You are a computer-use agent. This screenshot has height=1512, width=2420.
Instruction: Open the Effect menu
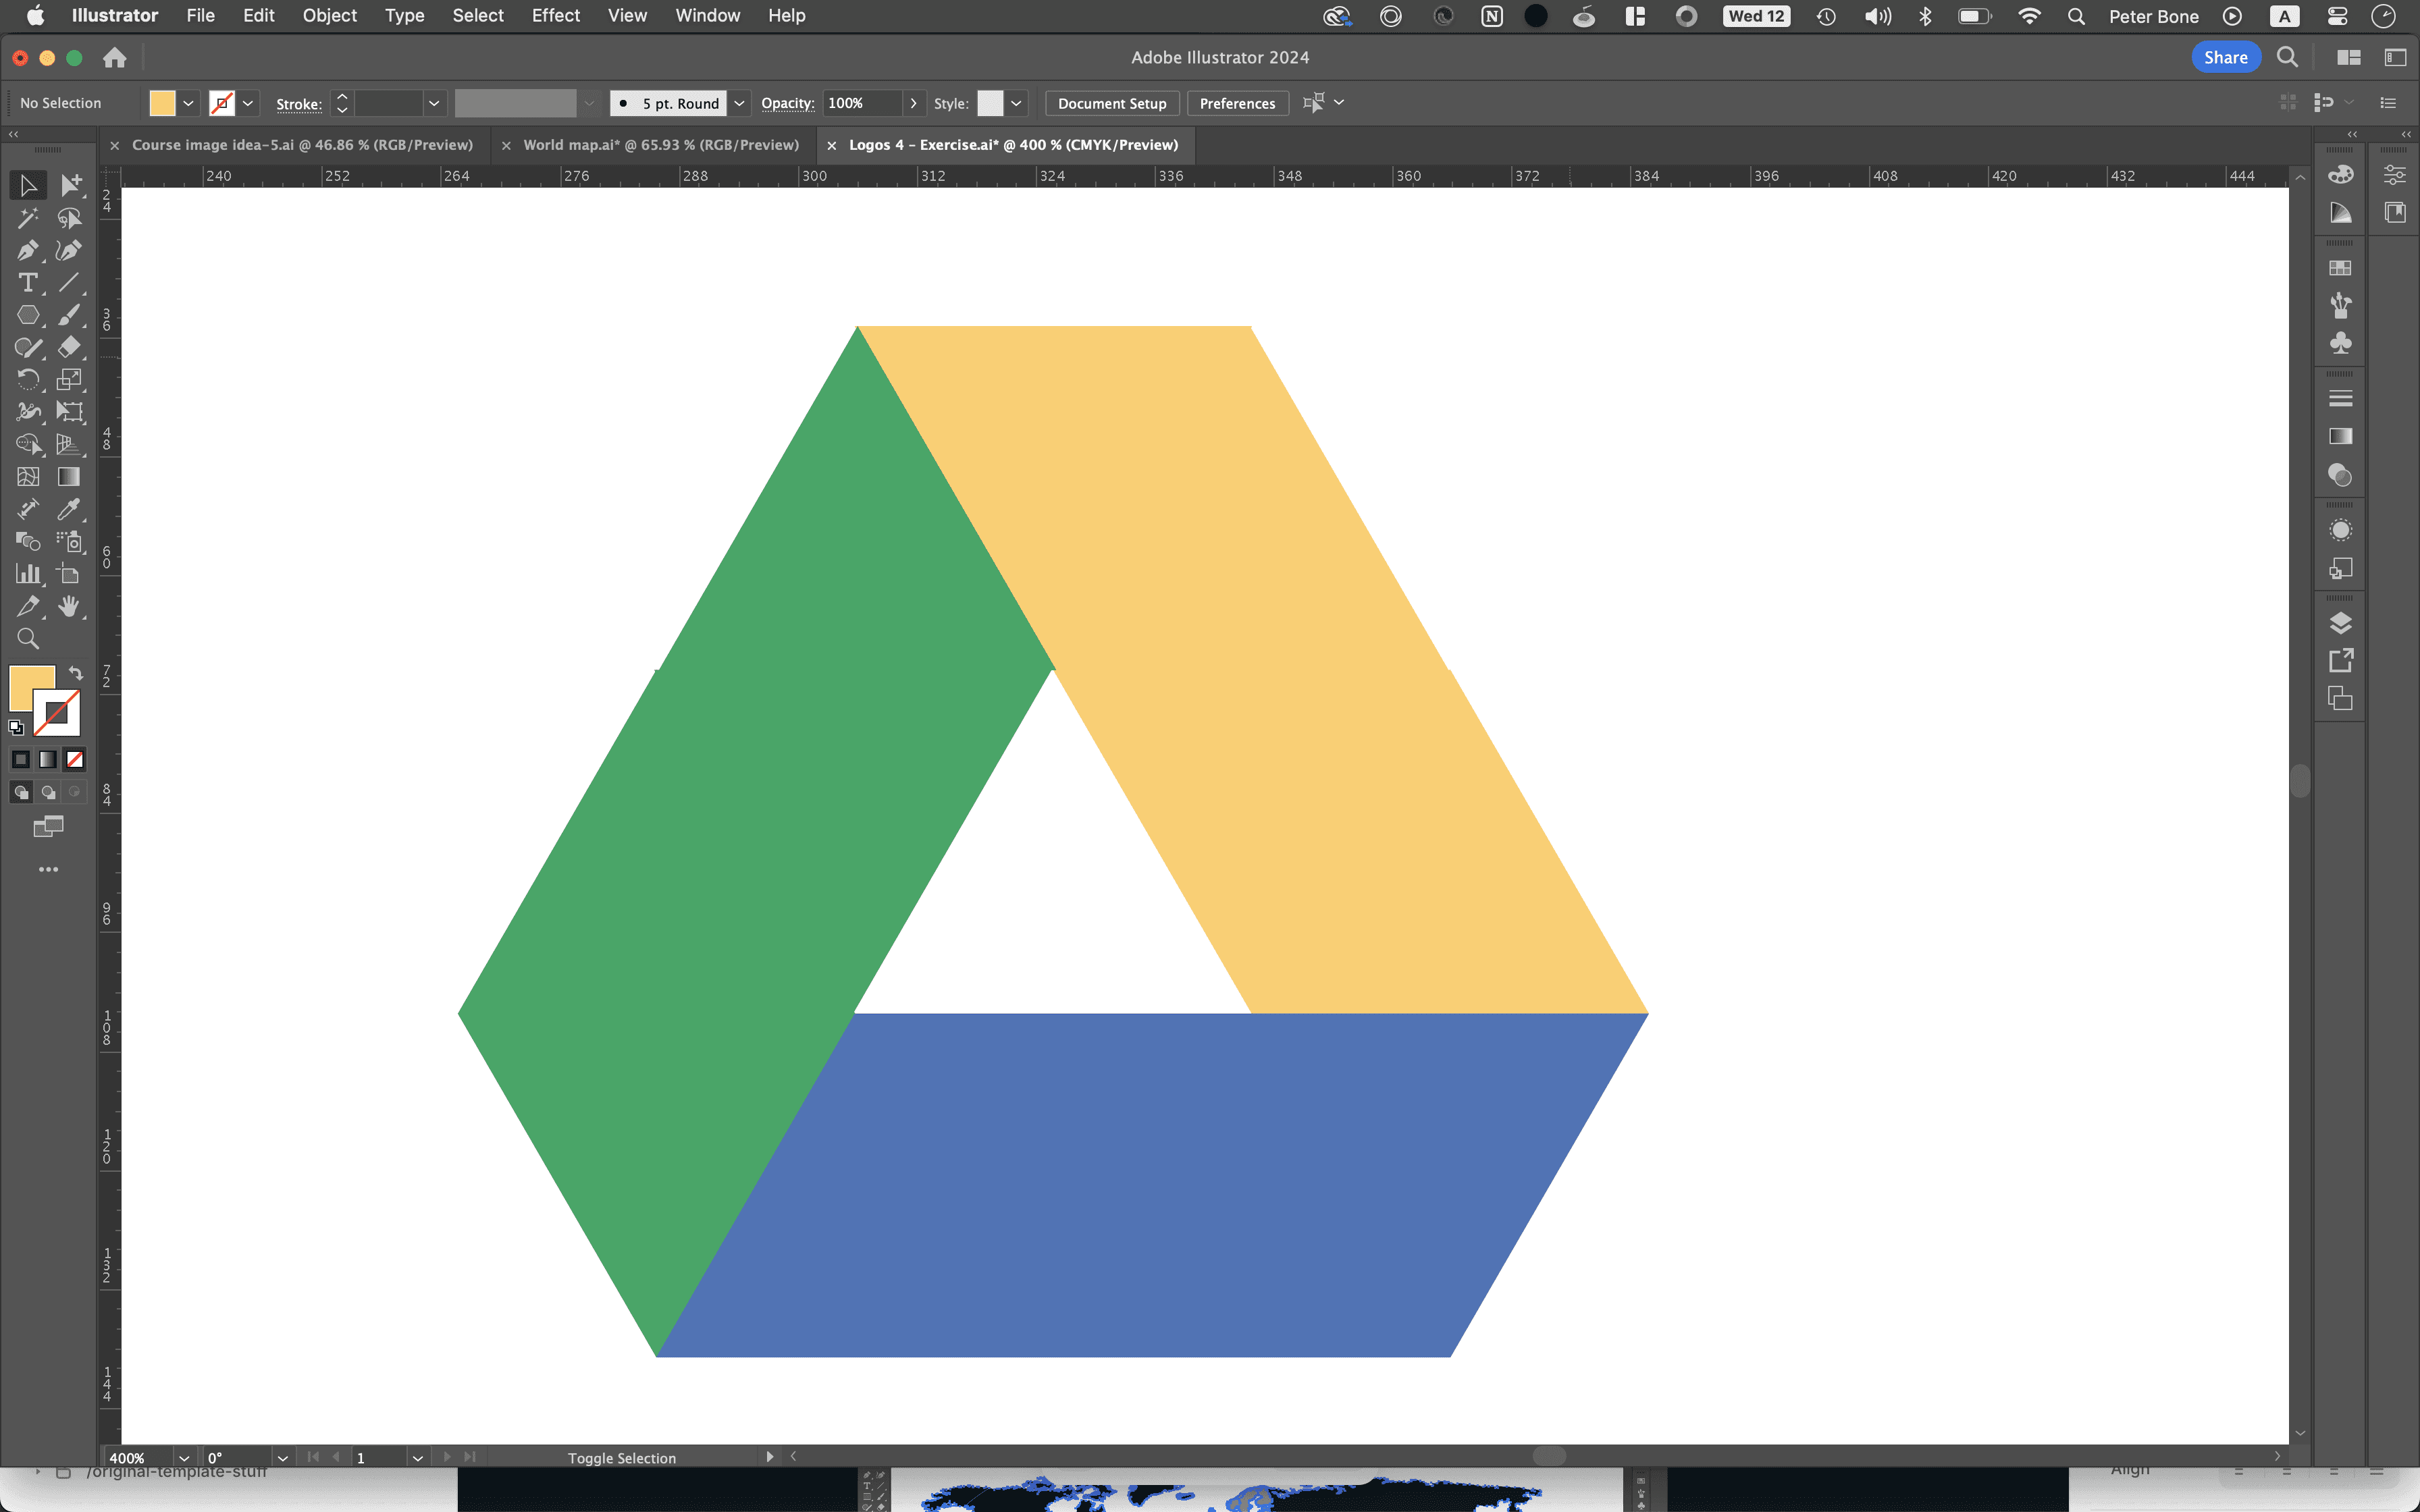(x=555, y=16)
